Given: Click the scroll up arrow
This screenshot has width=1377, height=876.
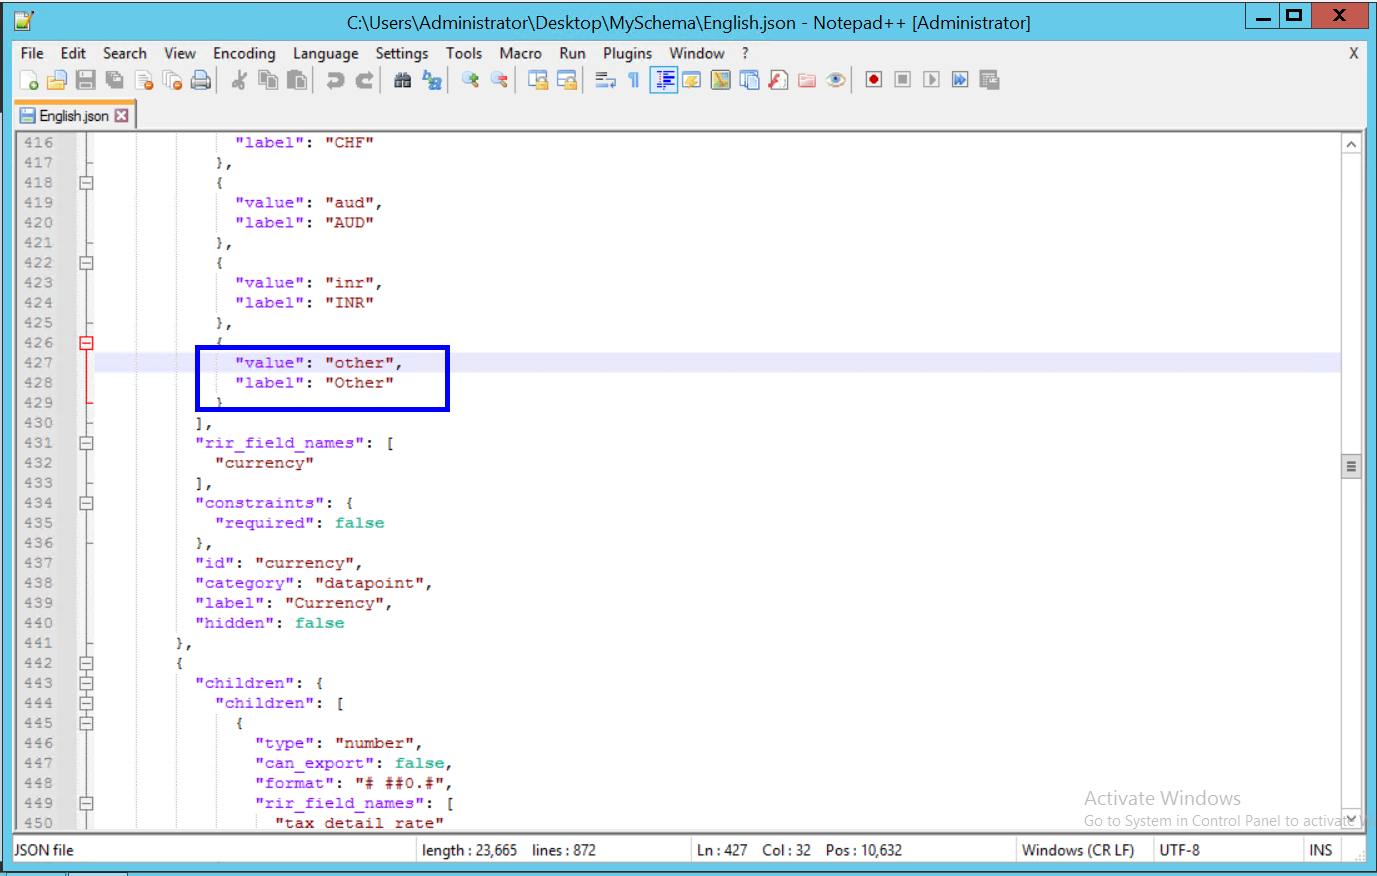Looking at the screenshot, I should point(1351,144).
